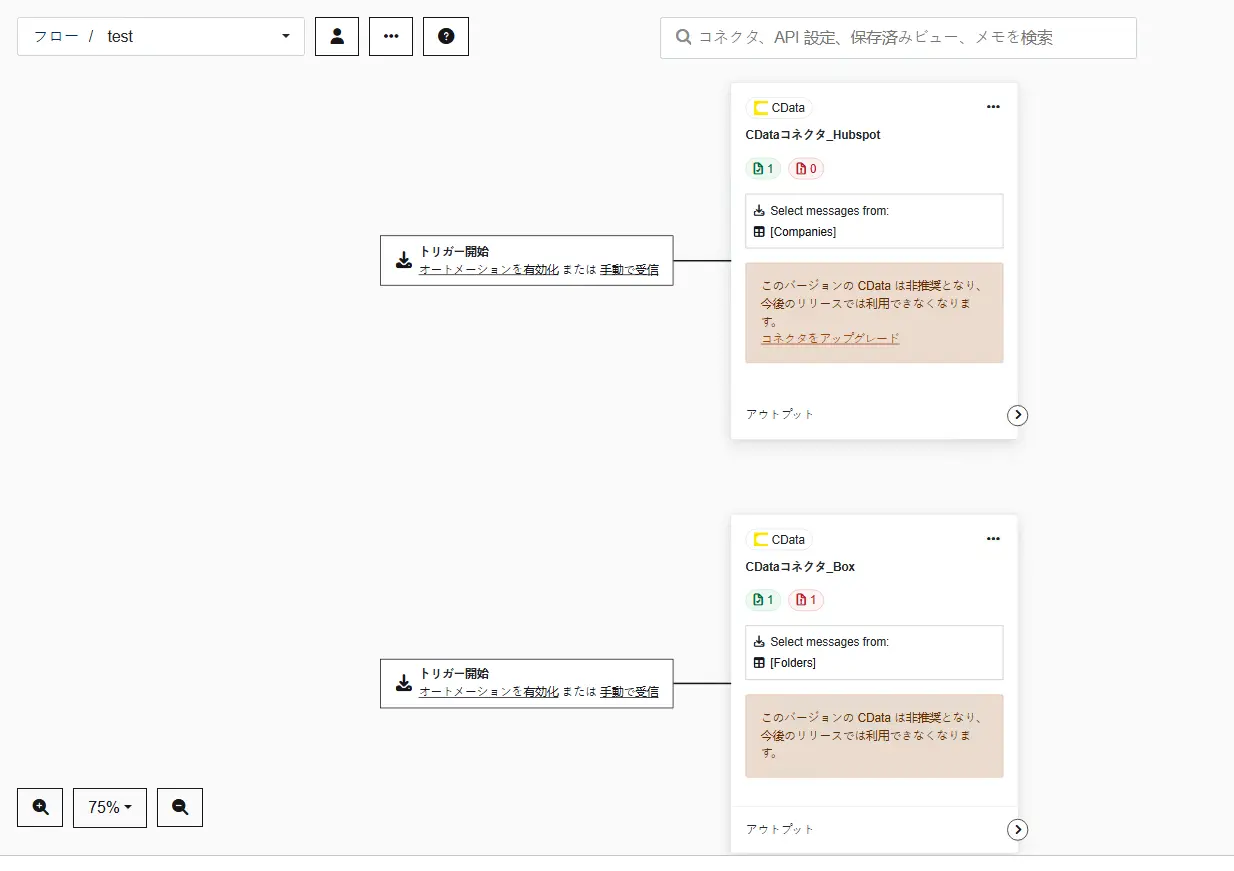The height and width of the screenshot is (871, 1234).
Task: Click the user profile icon button
Action: [x=337, y=36]
